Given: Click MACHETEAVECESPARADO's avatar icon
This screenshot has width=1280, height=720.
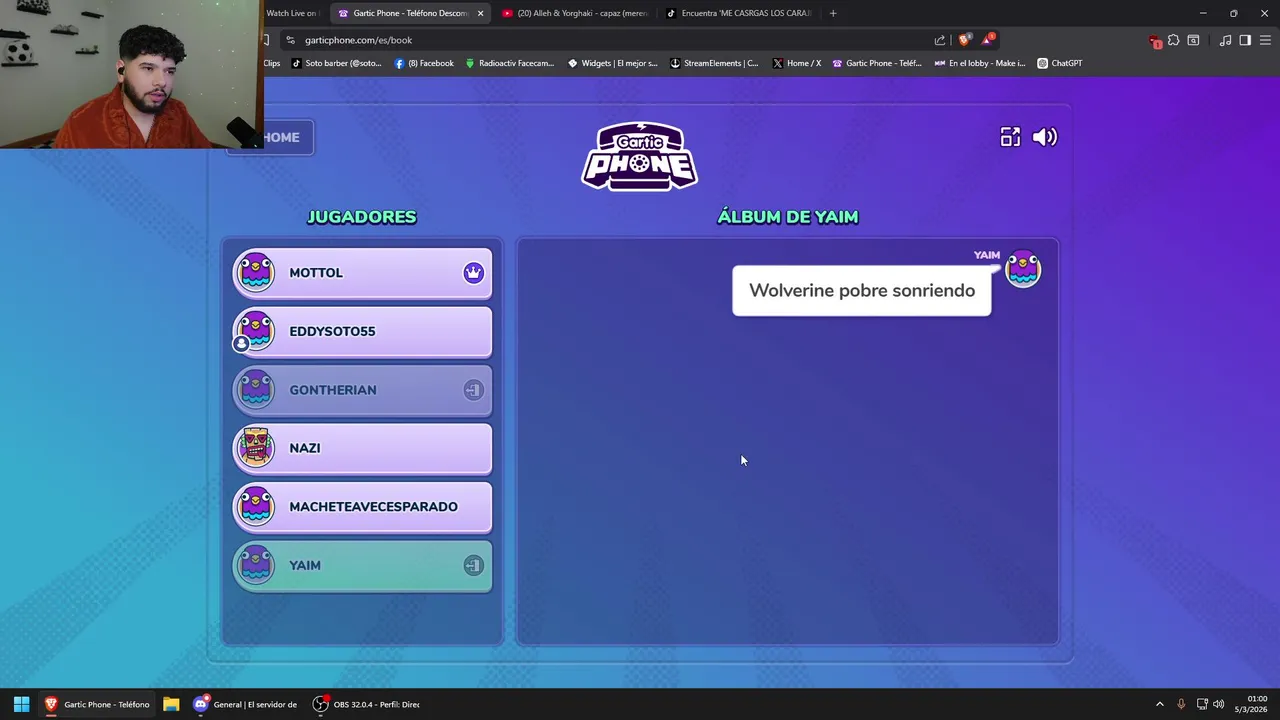Looking at the screenshot, I should 255,507.
